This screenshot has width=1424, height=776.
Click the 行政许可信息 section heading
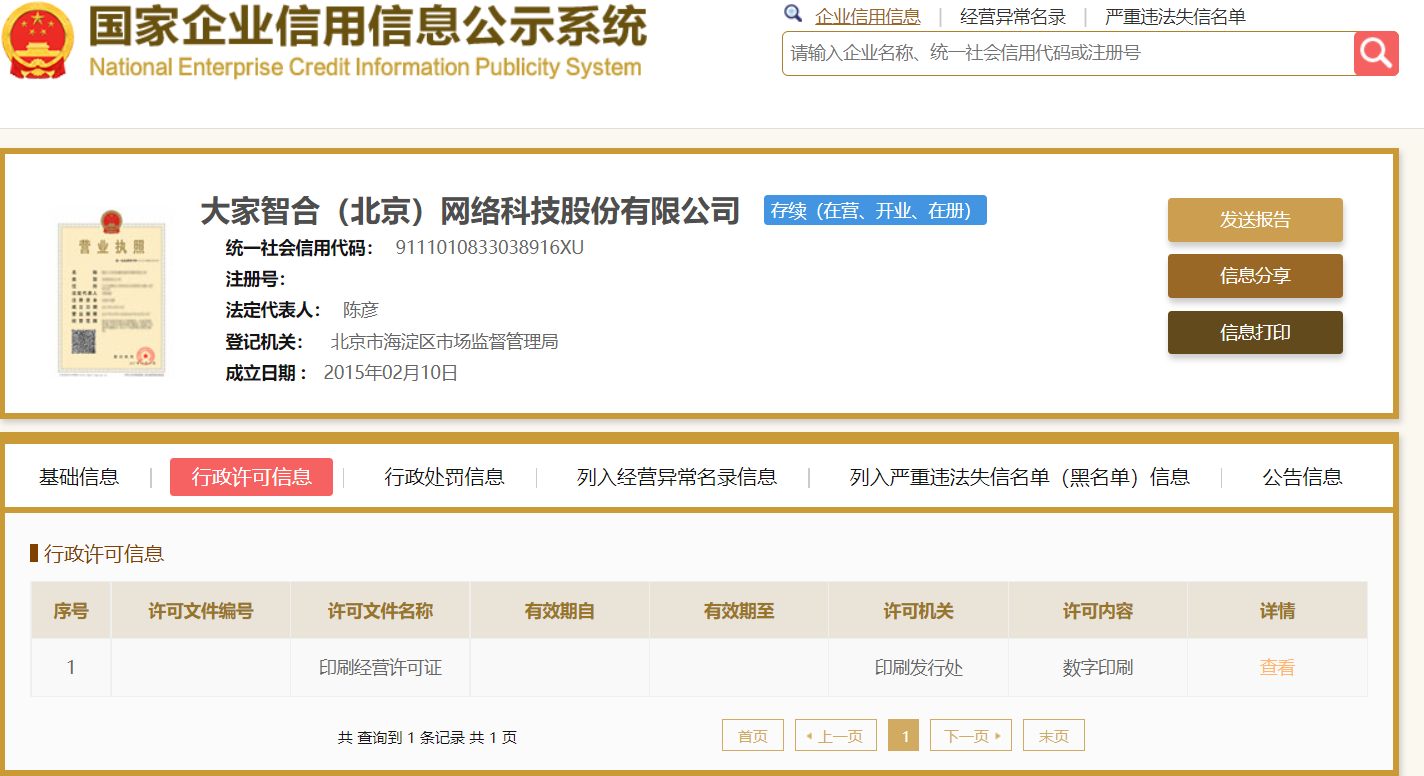(104, 553)
